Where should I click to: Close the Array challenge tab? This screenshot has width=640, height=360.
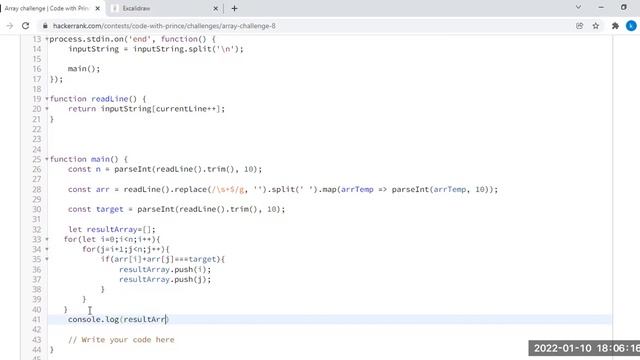tap(98, 8)
